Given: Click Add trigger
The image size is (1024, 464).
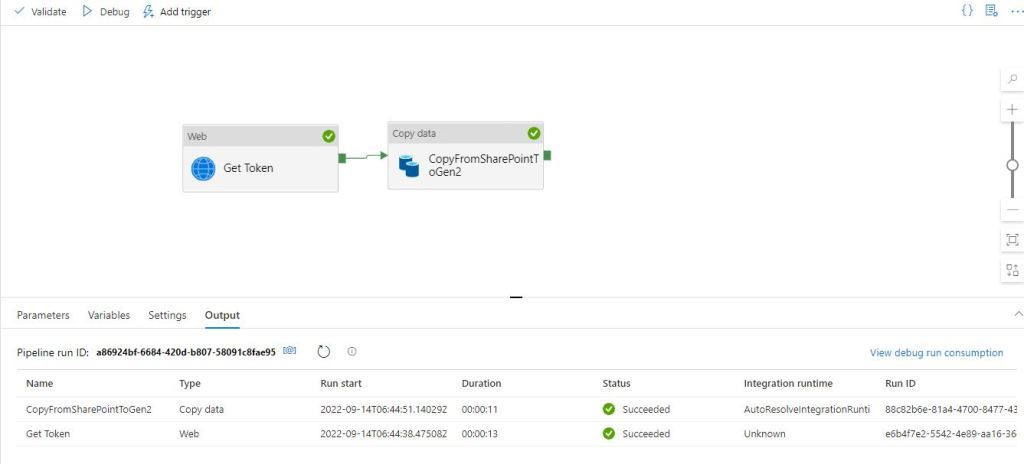Looking at the screenshot, I should 177,12.
